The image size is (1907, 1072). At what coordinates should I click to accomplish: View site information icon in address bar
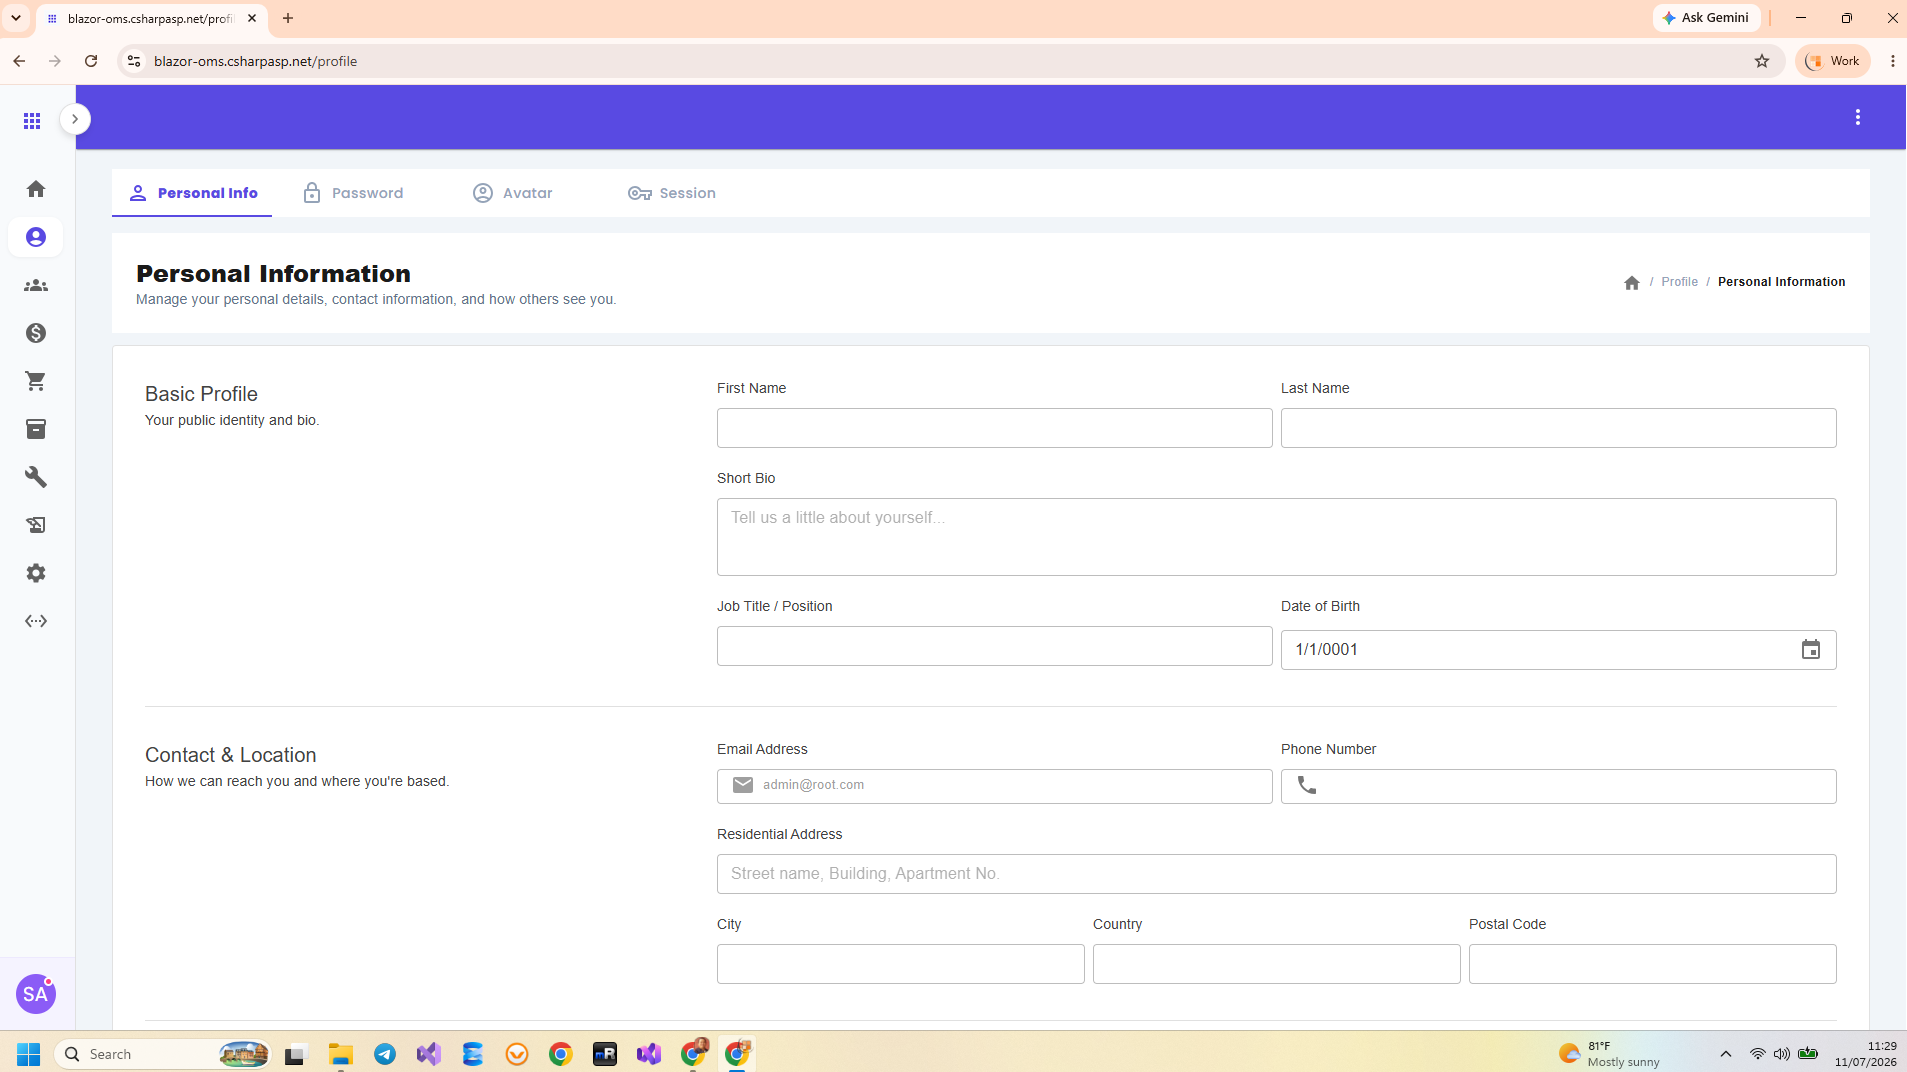tap(134, 61)
